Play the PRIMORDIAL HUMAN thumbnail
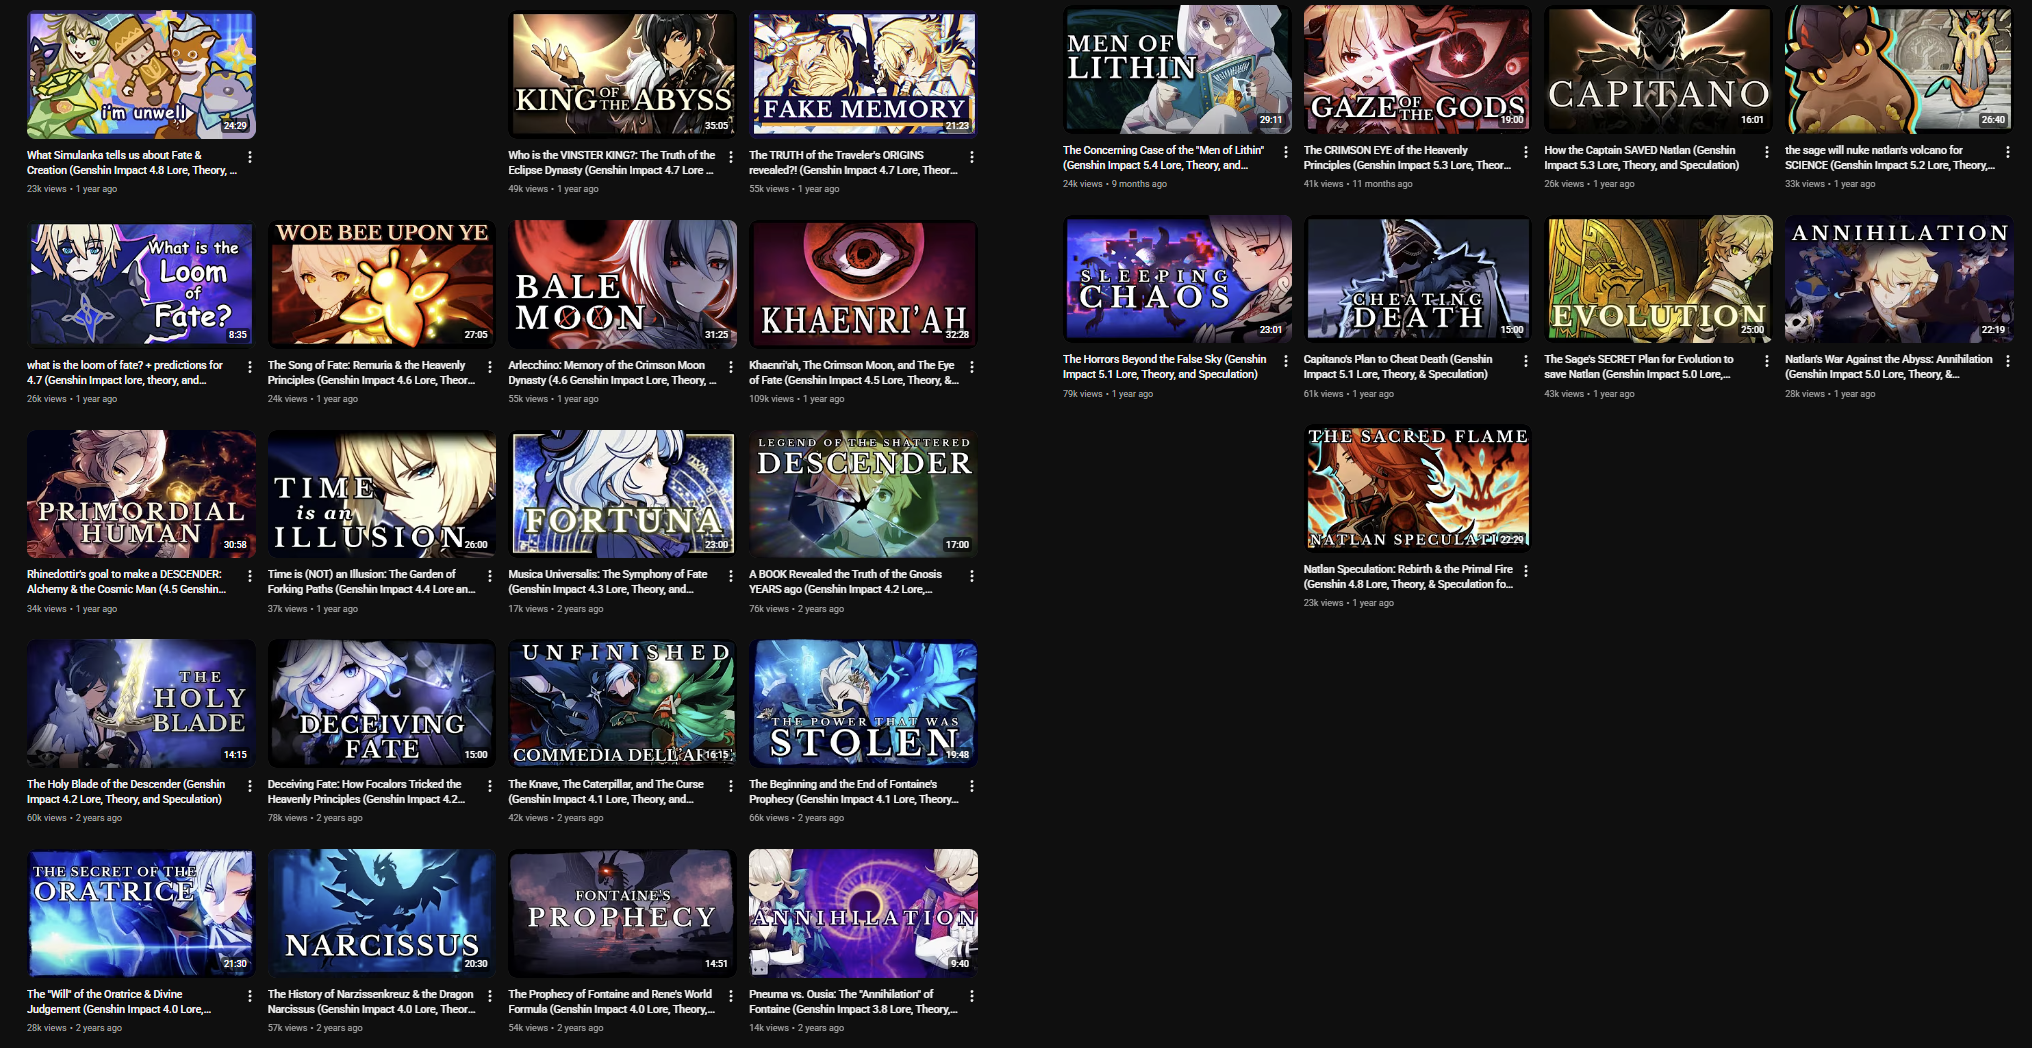Image resolution: width=2032 pixels, height=1048 pixels. coord(141,493)
